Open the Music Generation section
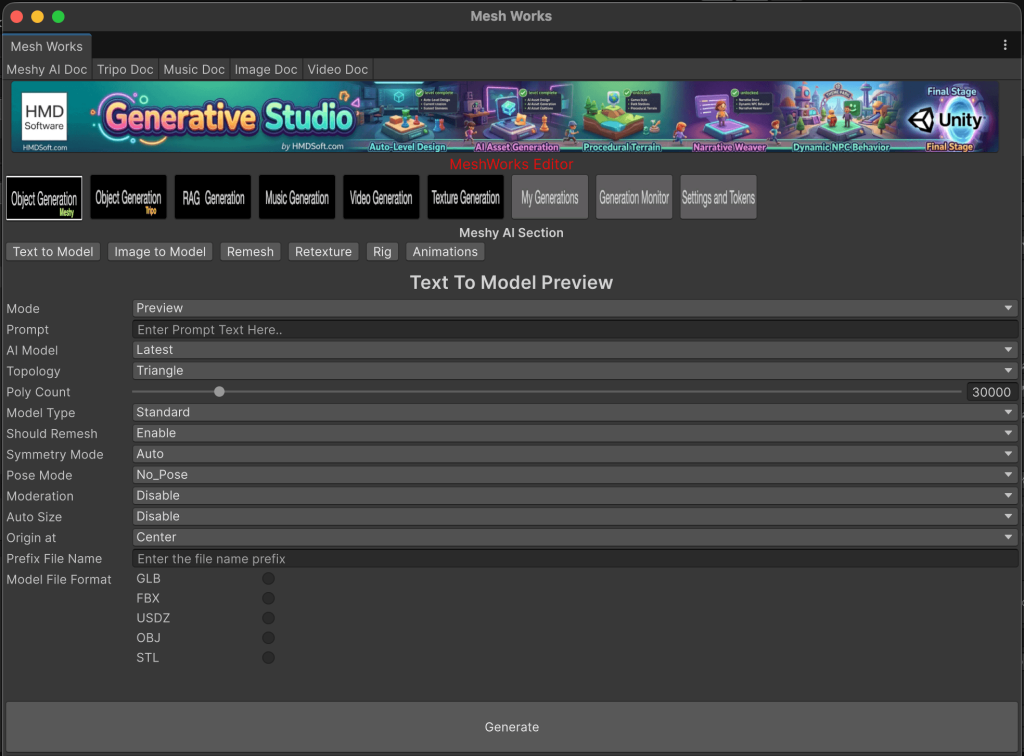Screen dimensions: 1024x756 [x=297, y=198]
